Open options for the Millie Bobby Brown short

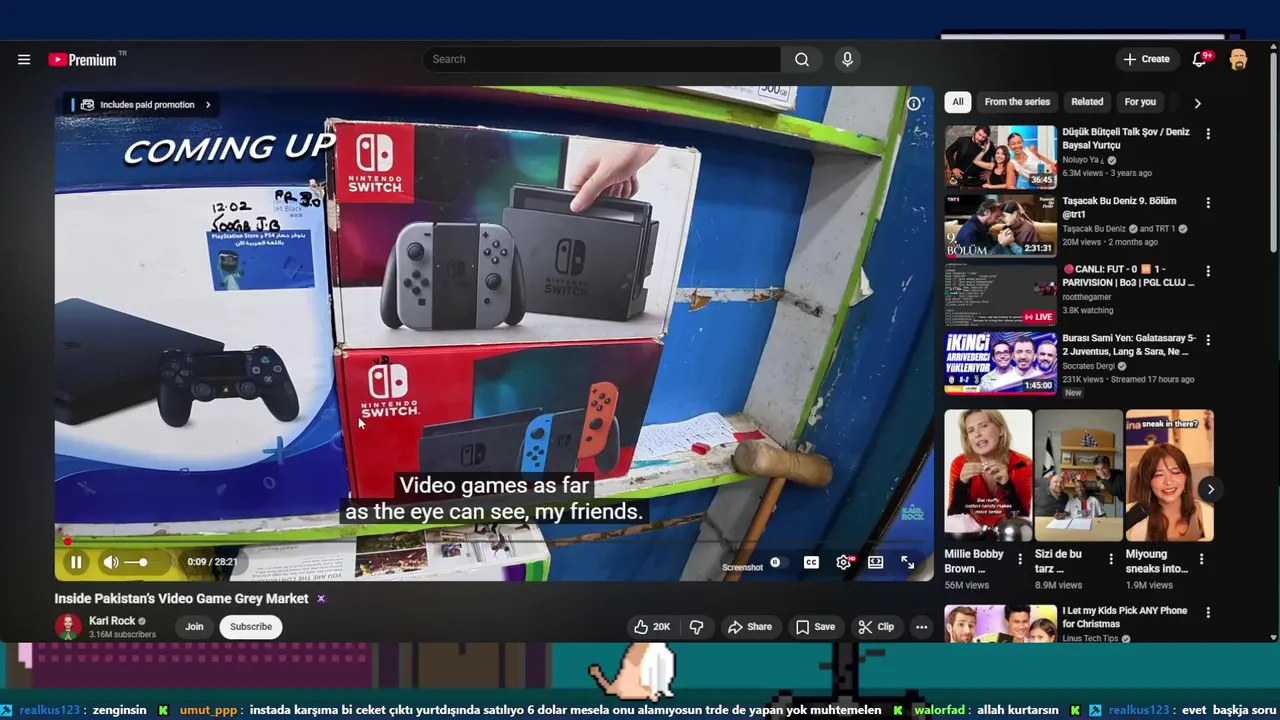click(x=1020, y=560)
